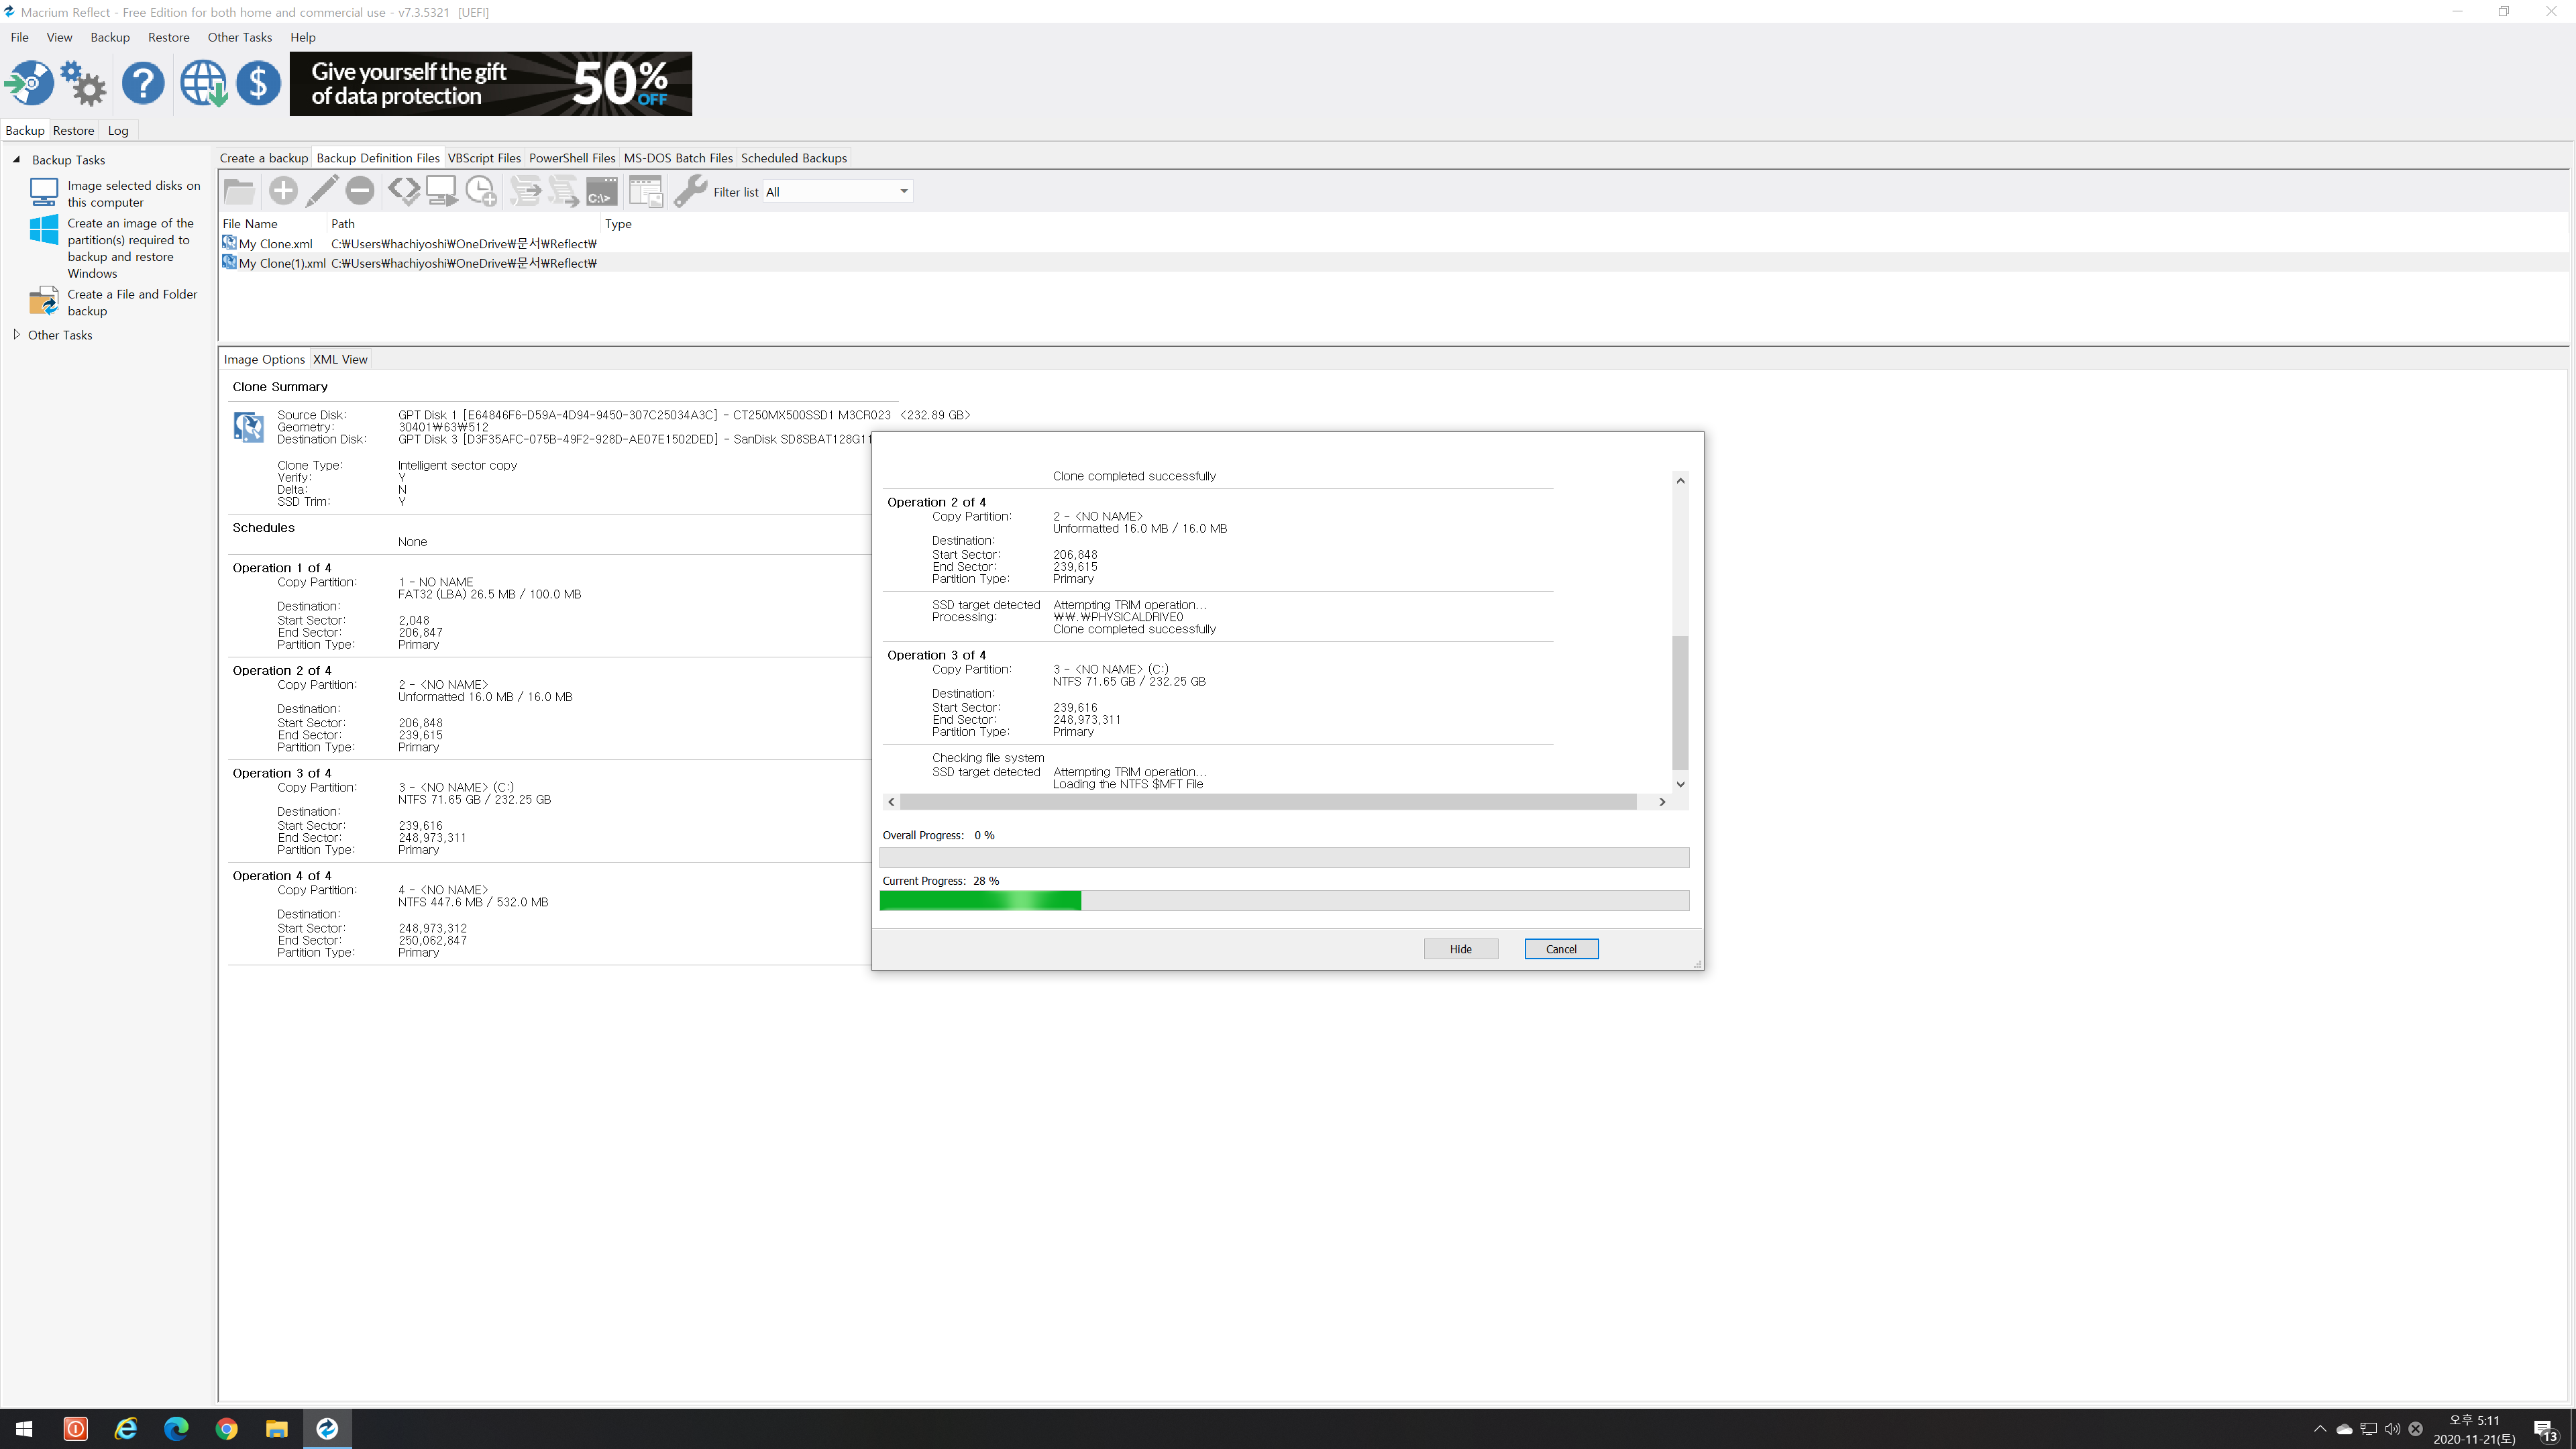Click the globe check-for-updates icon
This screenshot has height=1449, width=2576.
[203, 83]
